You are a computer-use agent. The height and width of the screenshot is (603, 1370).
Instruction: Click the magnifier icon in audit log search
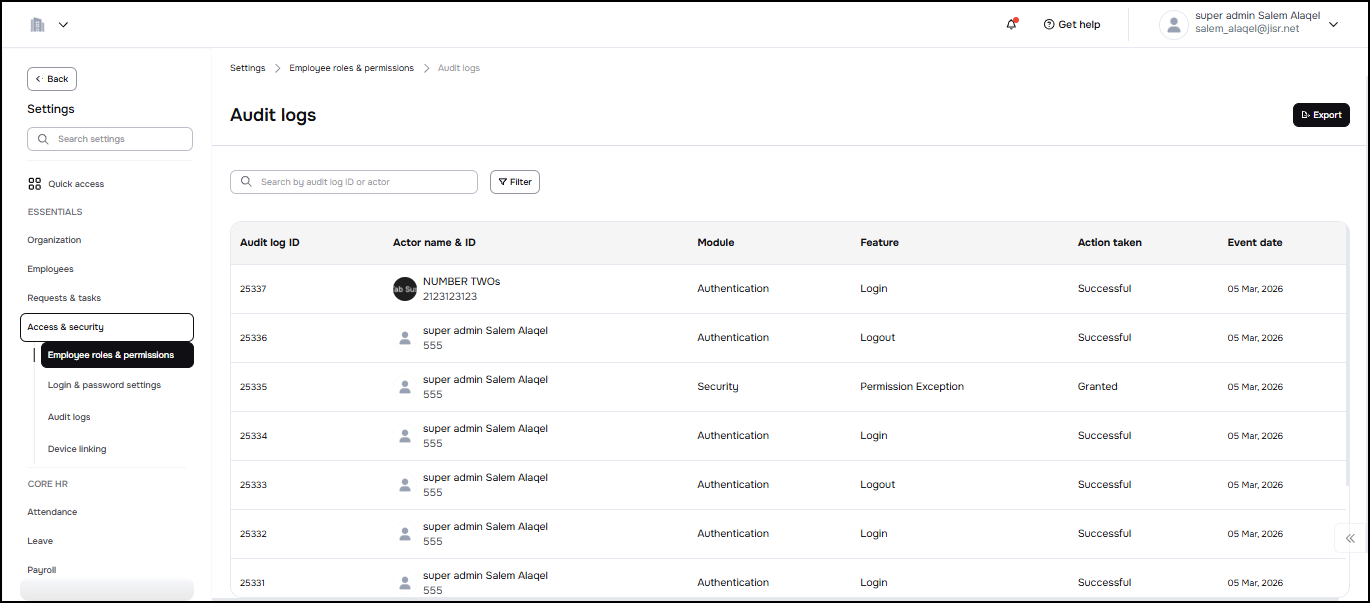[246, 182]
